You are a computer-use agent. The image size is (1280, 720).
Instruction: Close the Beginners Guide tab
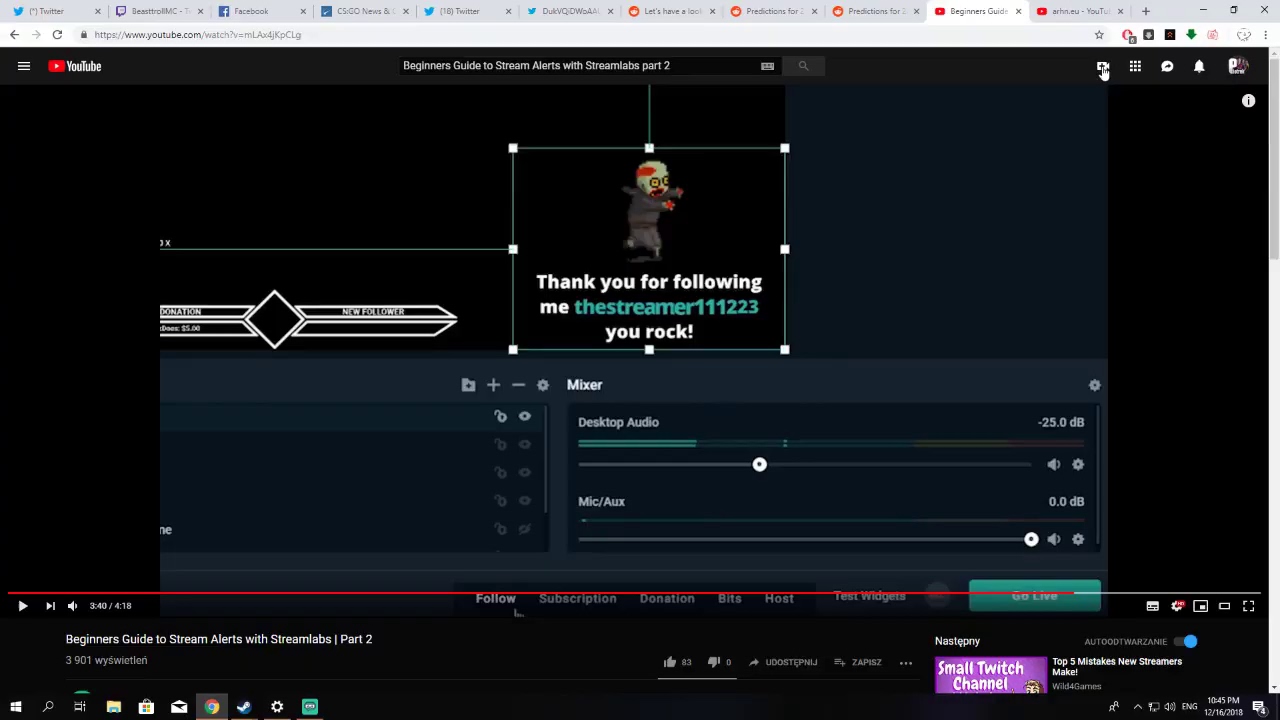(1018, 11)
